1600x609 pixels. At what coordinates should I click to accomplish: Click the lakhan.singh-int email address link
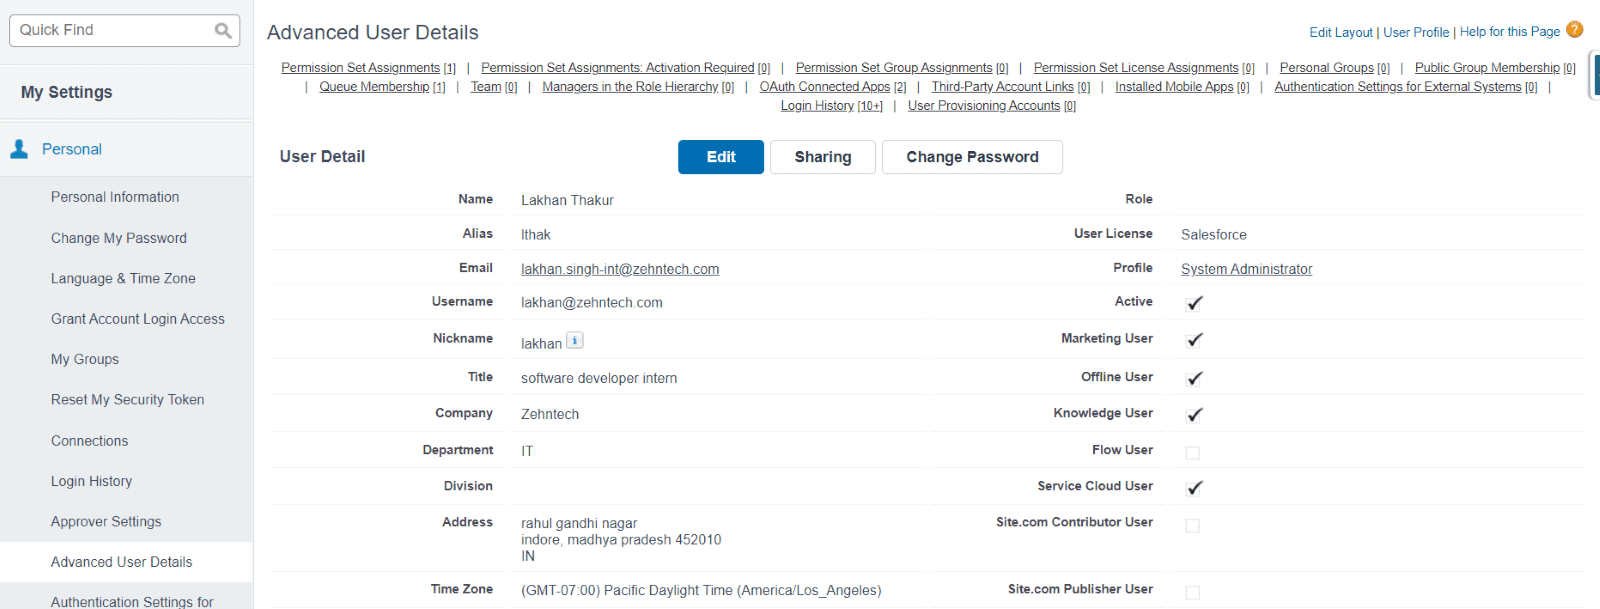[x=619, y=269]
